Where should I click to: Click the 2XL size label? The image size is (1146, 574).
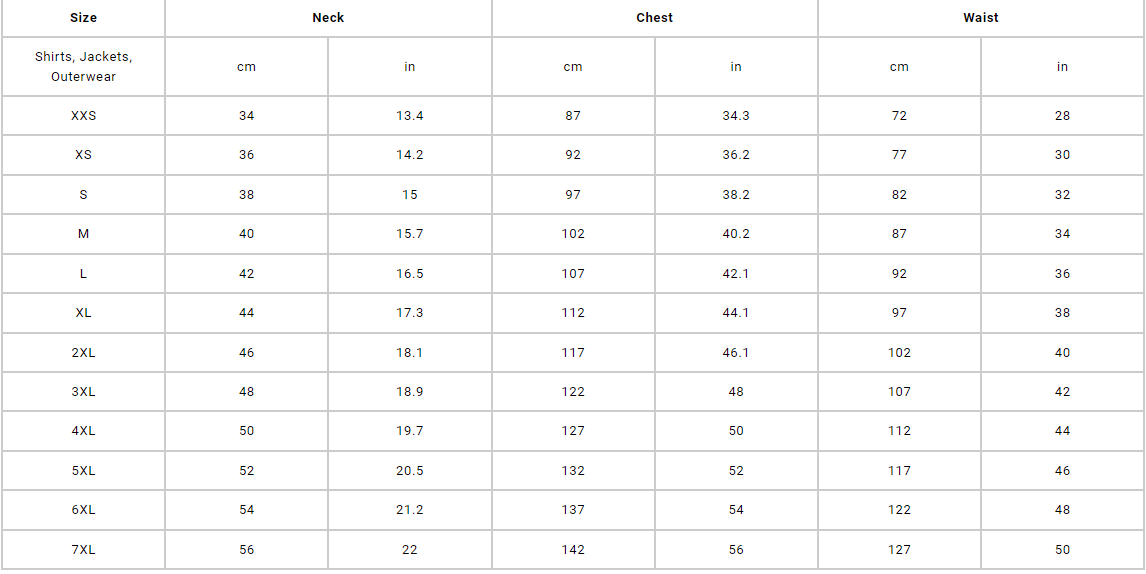click(83, 352)
